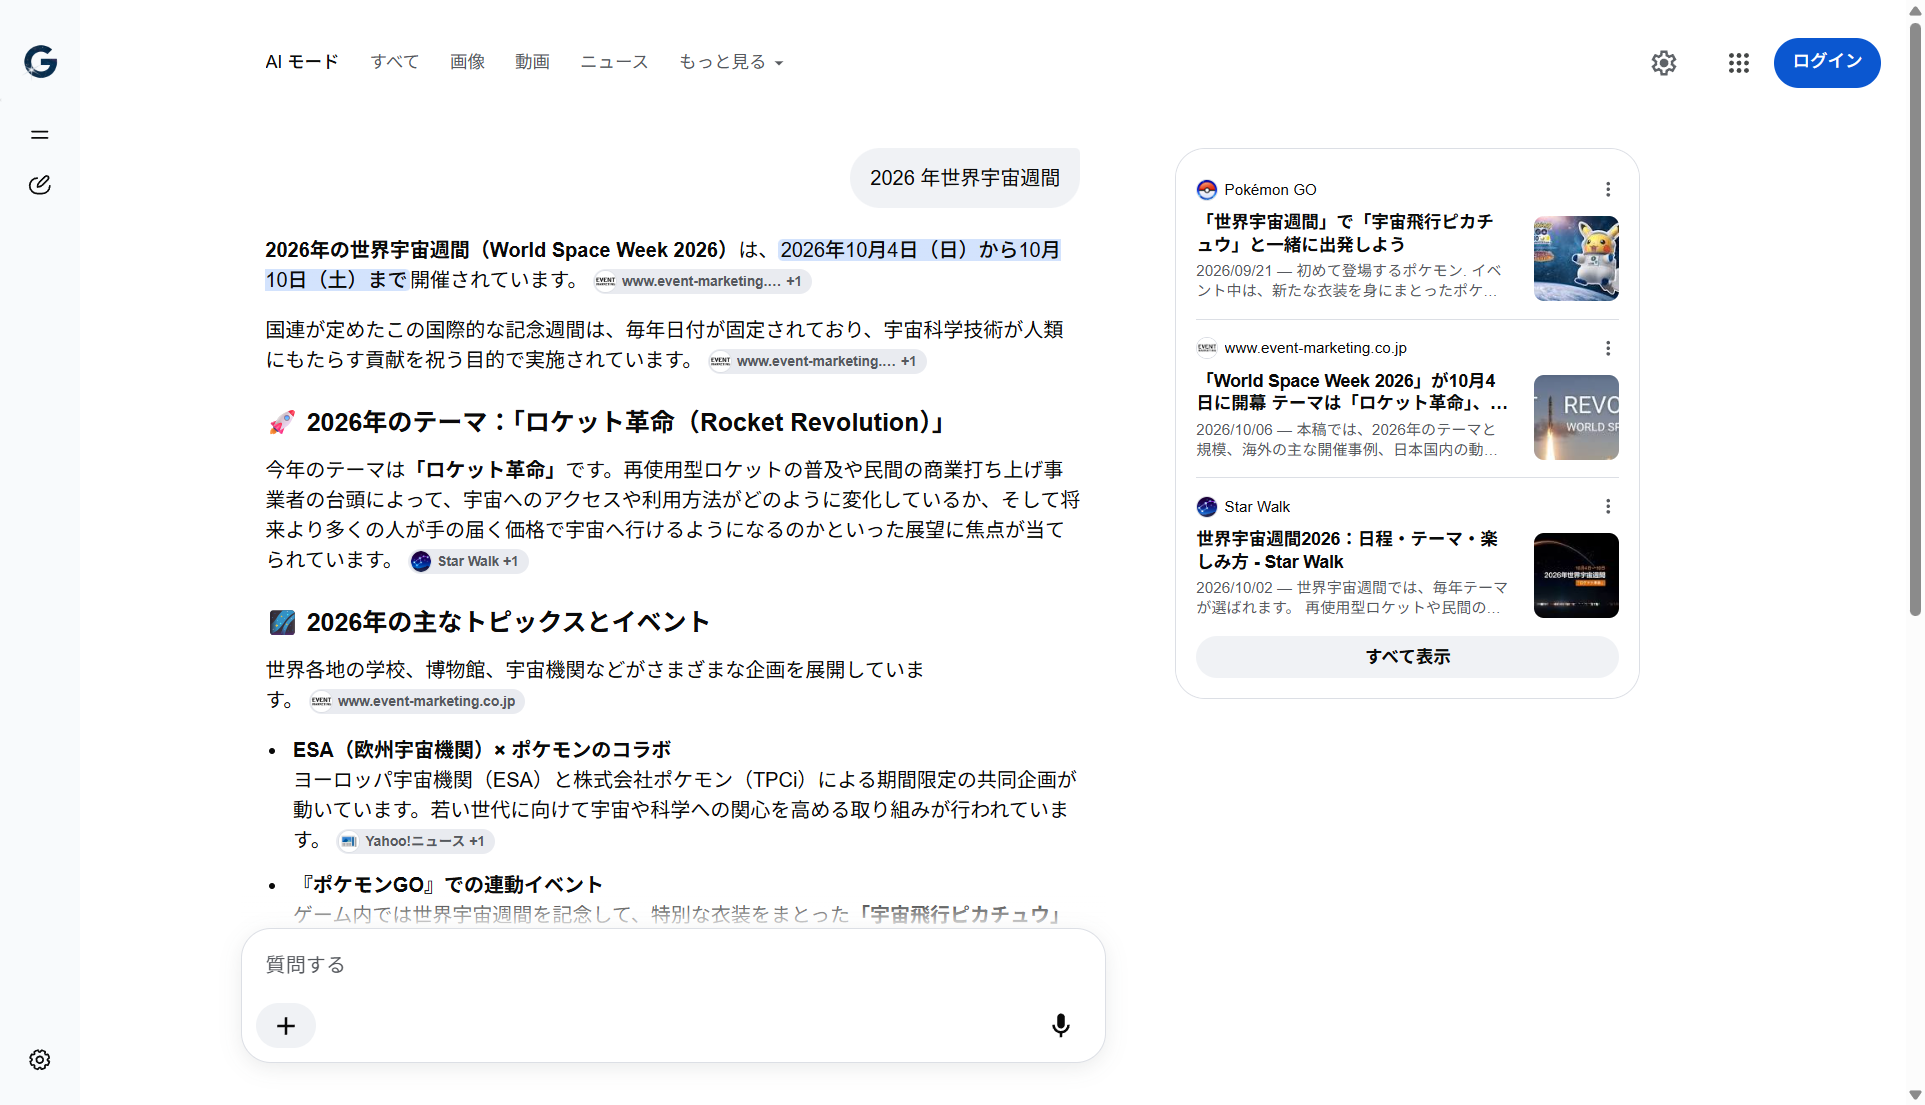Open the 宇宙飛行ピカチュウ article title
The image size is (1925, 1105).
tap(1346, 233)
